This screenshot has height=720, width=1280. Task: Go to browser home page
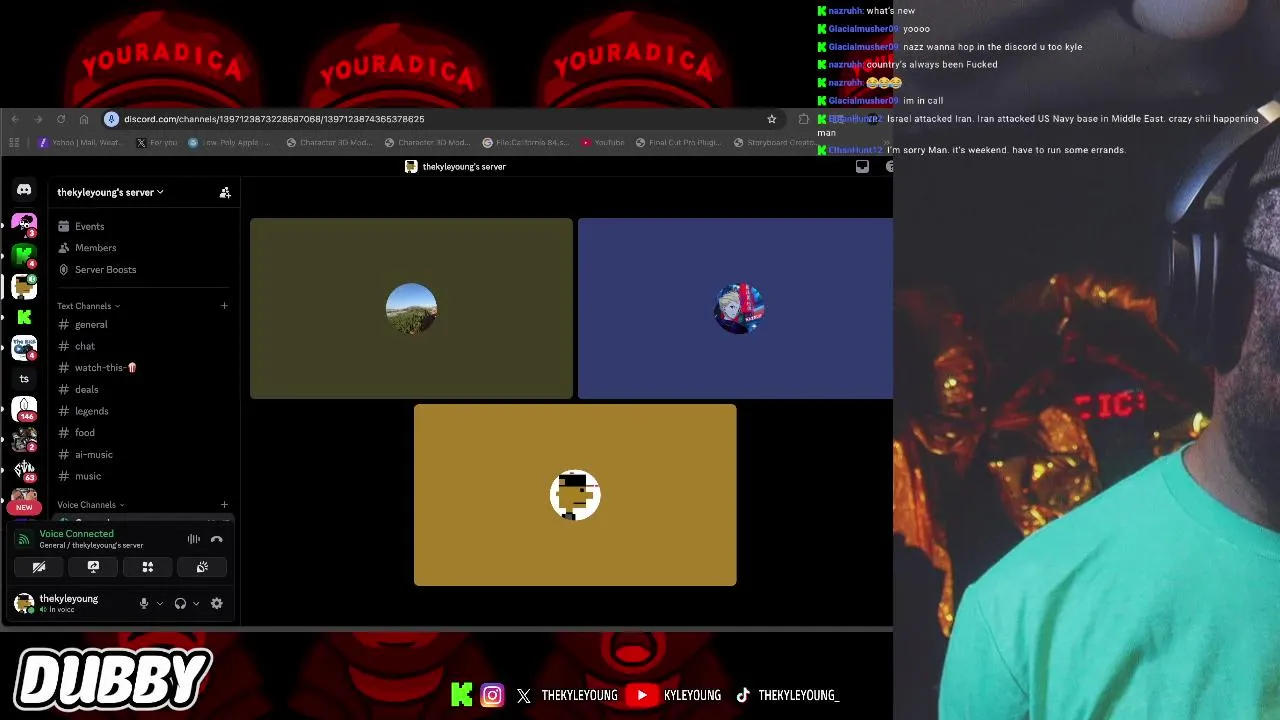tap(84, 119)
